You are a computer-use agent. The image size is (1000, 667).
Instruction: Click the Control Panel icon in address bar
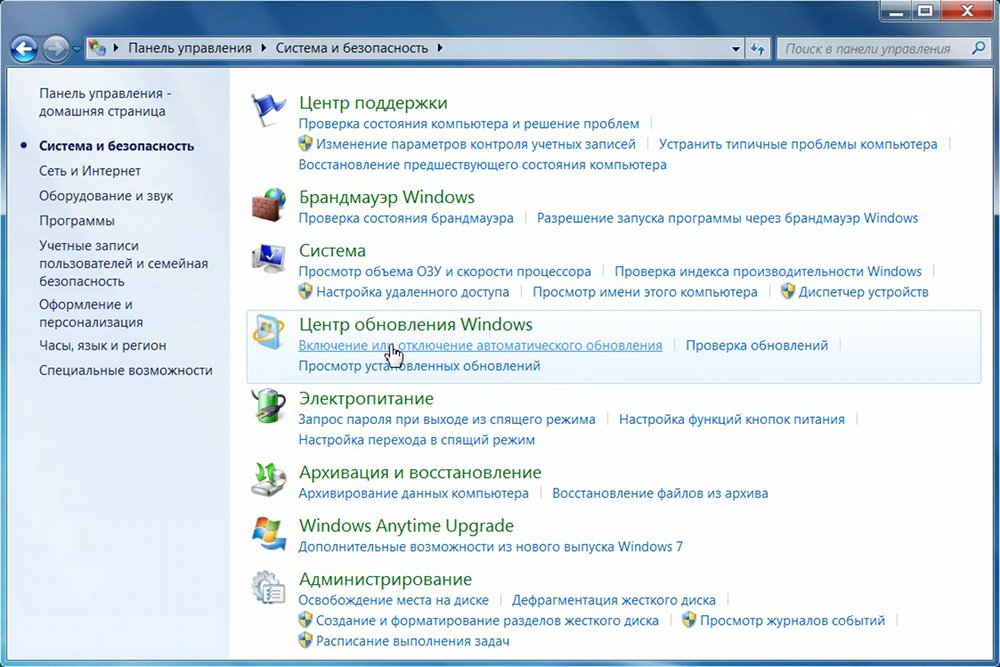[97, 48]
